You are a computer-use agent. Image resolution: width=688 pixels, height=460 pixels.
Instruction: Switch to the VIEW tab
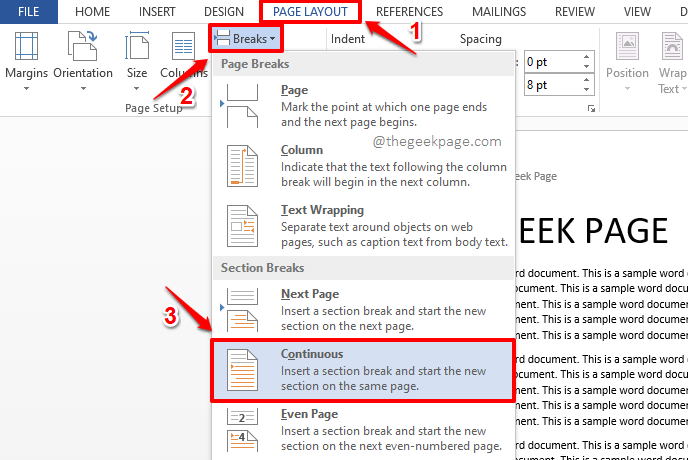(x=637, y=11)
